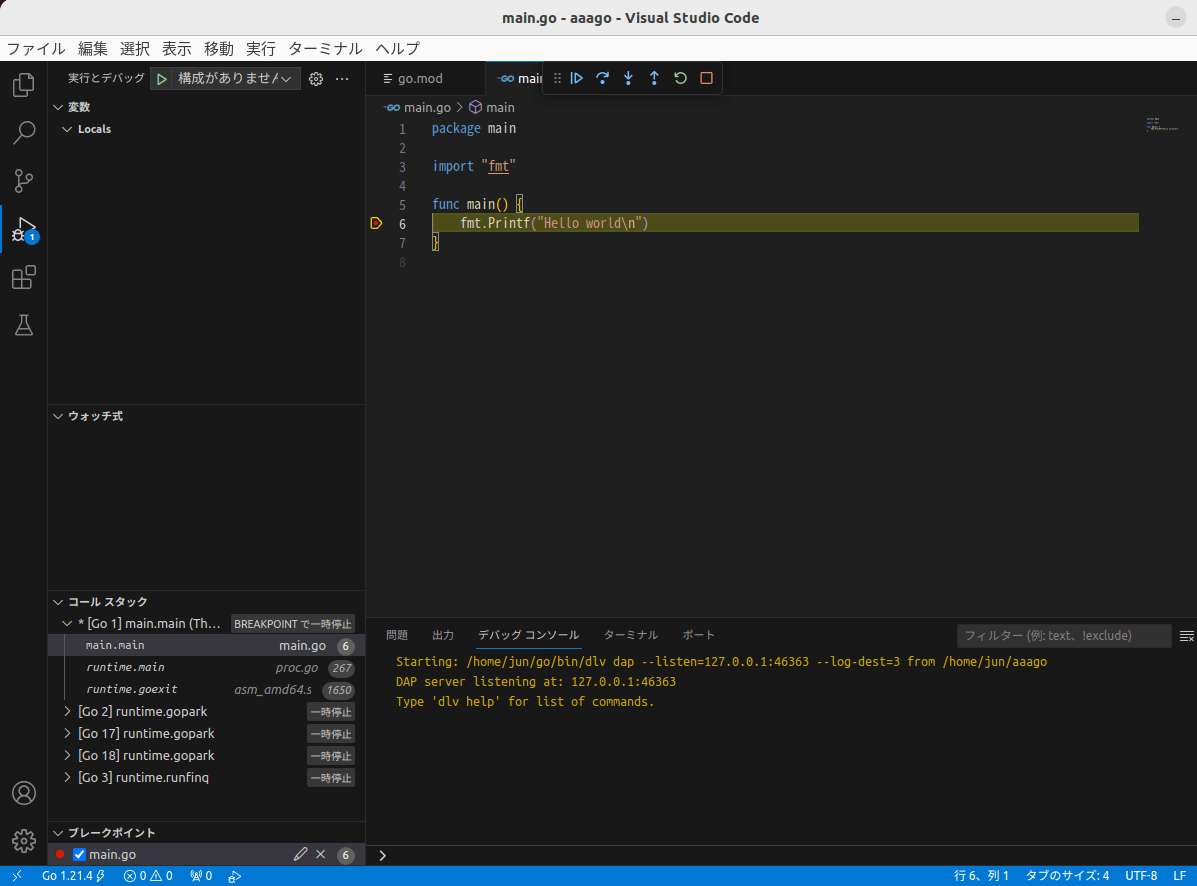The width and height of the screenshot is (1197, 886).
Task: Open launch.json via gear icon
Action: (x=316, y=79)
